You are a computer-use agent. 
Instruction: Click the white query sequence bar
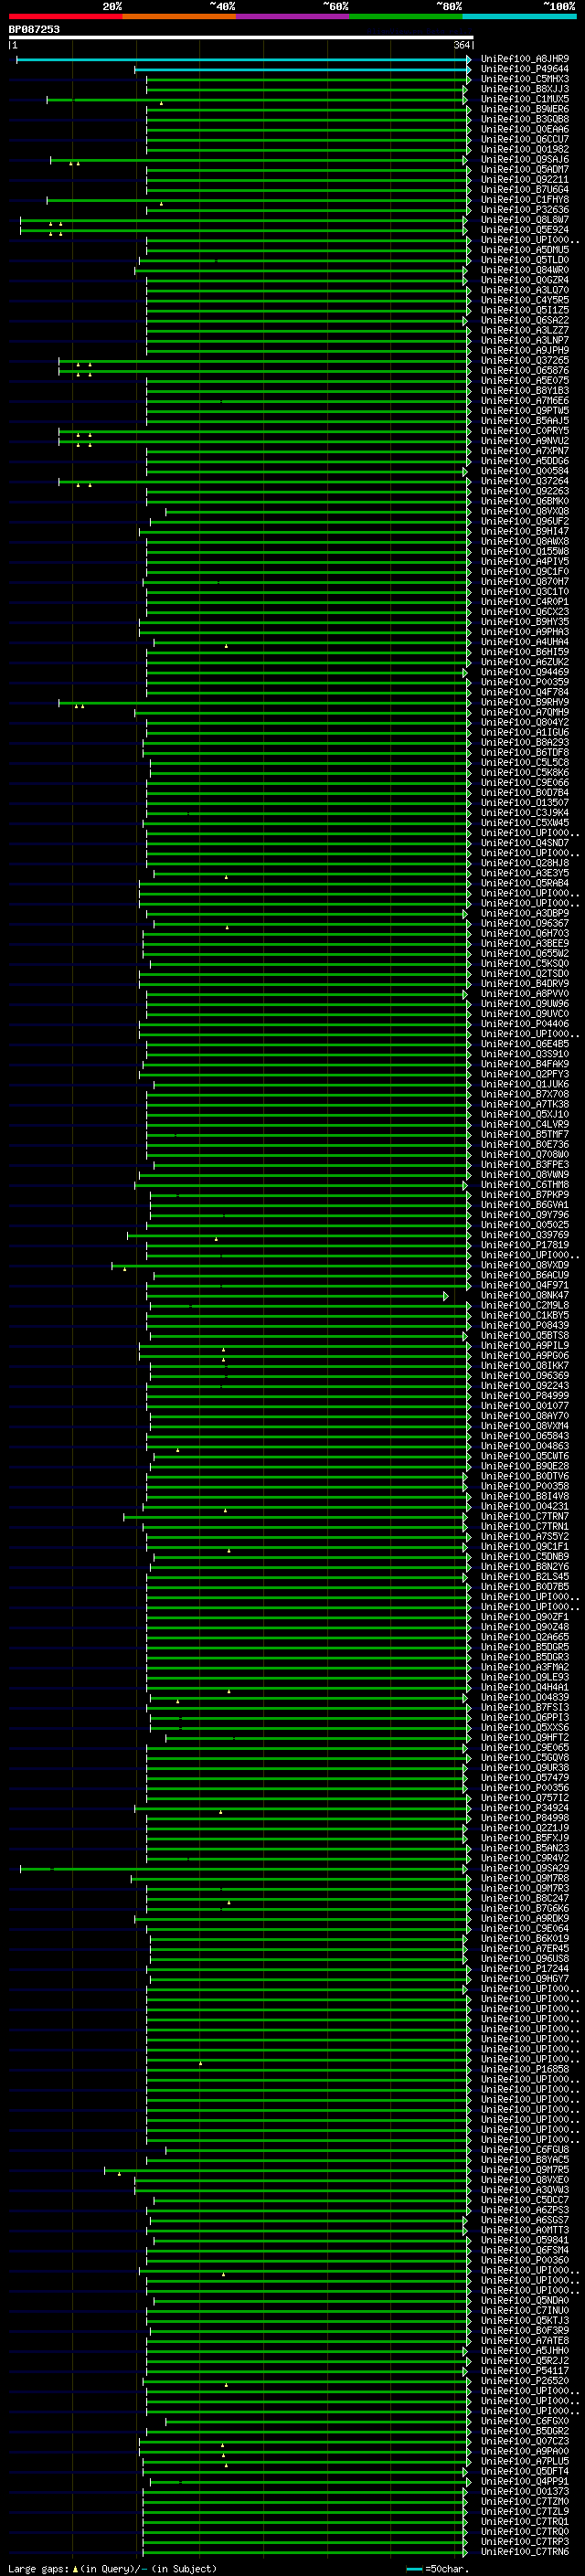pyautogui.click(x=241, y=37)
